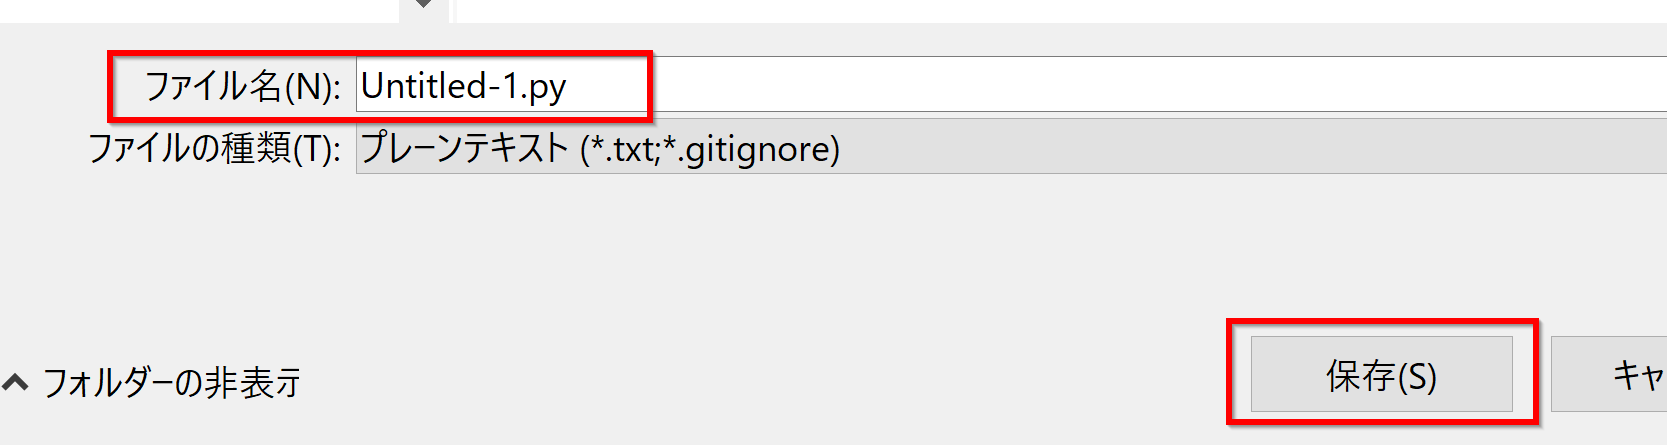Click the small down arrow above the file name row
This screenshot has height=445, width=1667.
coord(424,4)
